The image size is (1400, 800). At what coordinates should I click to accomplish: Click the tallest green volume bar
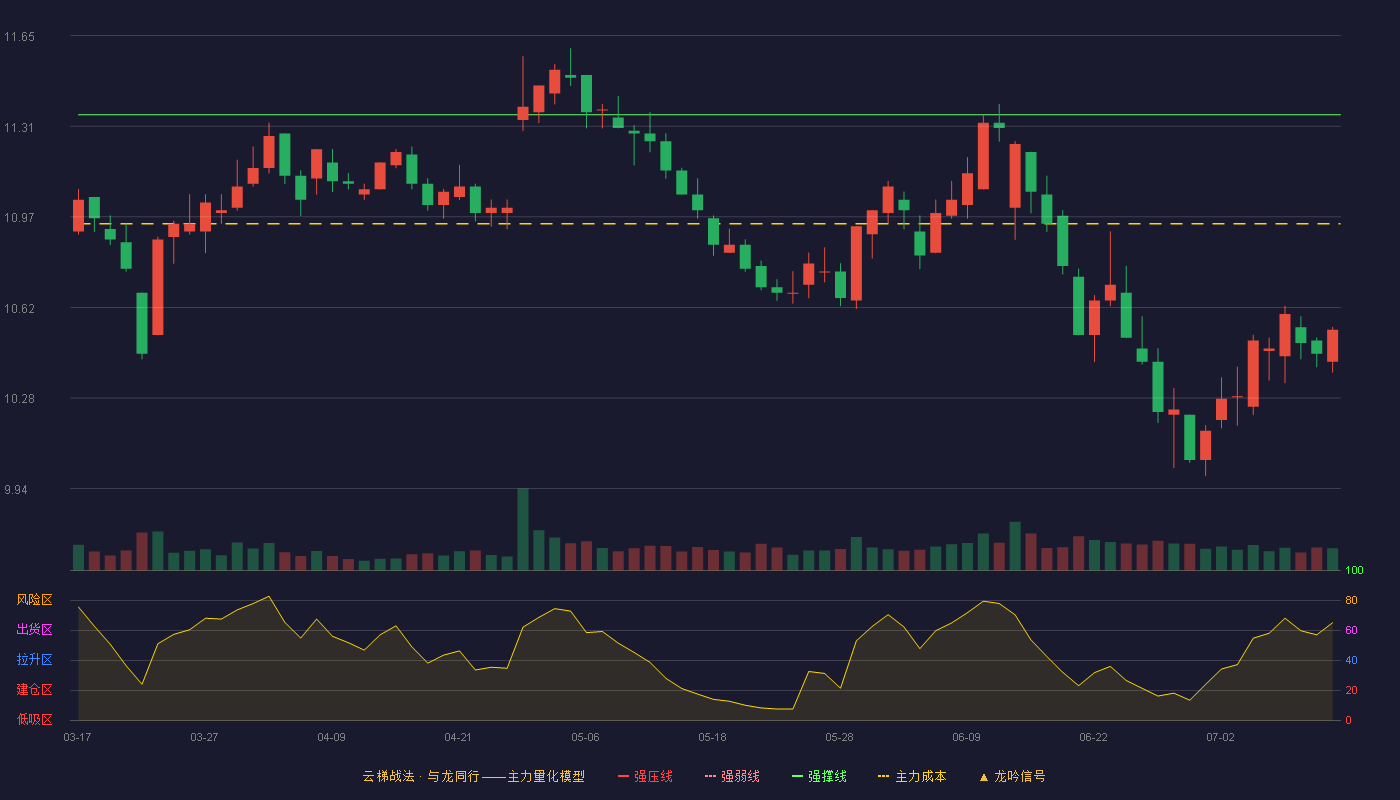523,530
